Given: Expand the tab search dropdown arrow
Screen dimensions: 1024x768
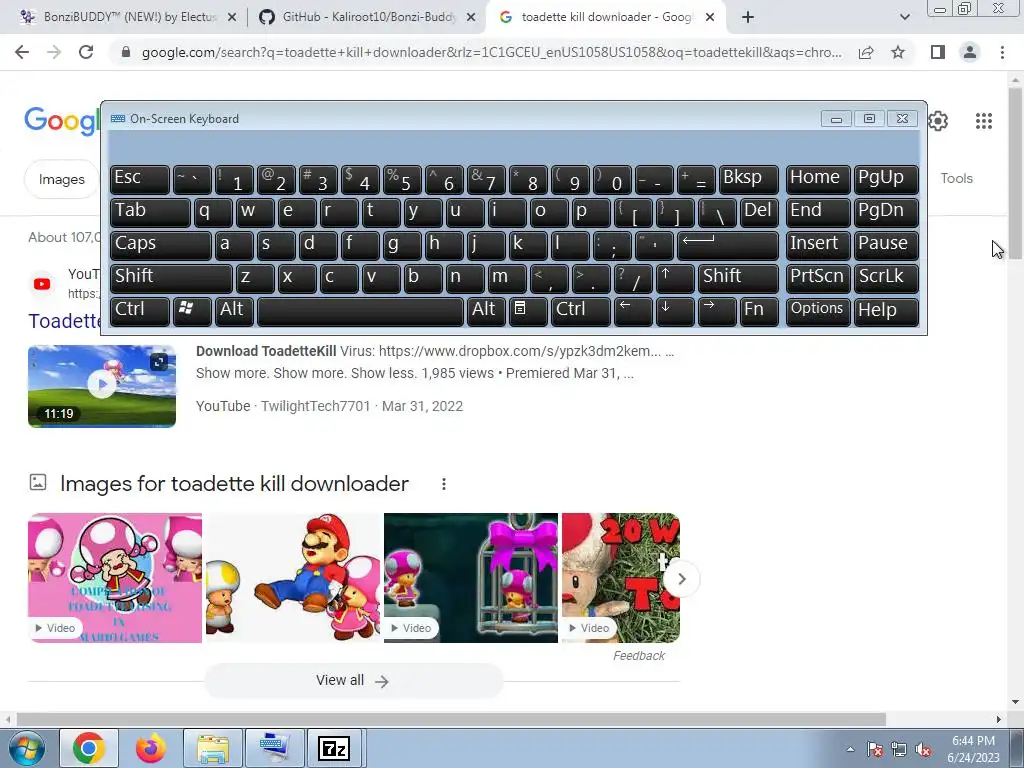Looking at the screenshot, I should click(904, 18).
